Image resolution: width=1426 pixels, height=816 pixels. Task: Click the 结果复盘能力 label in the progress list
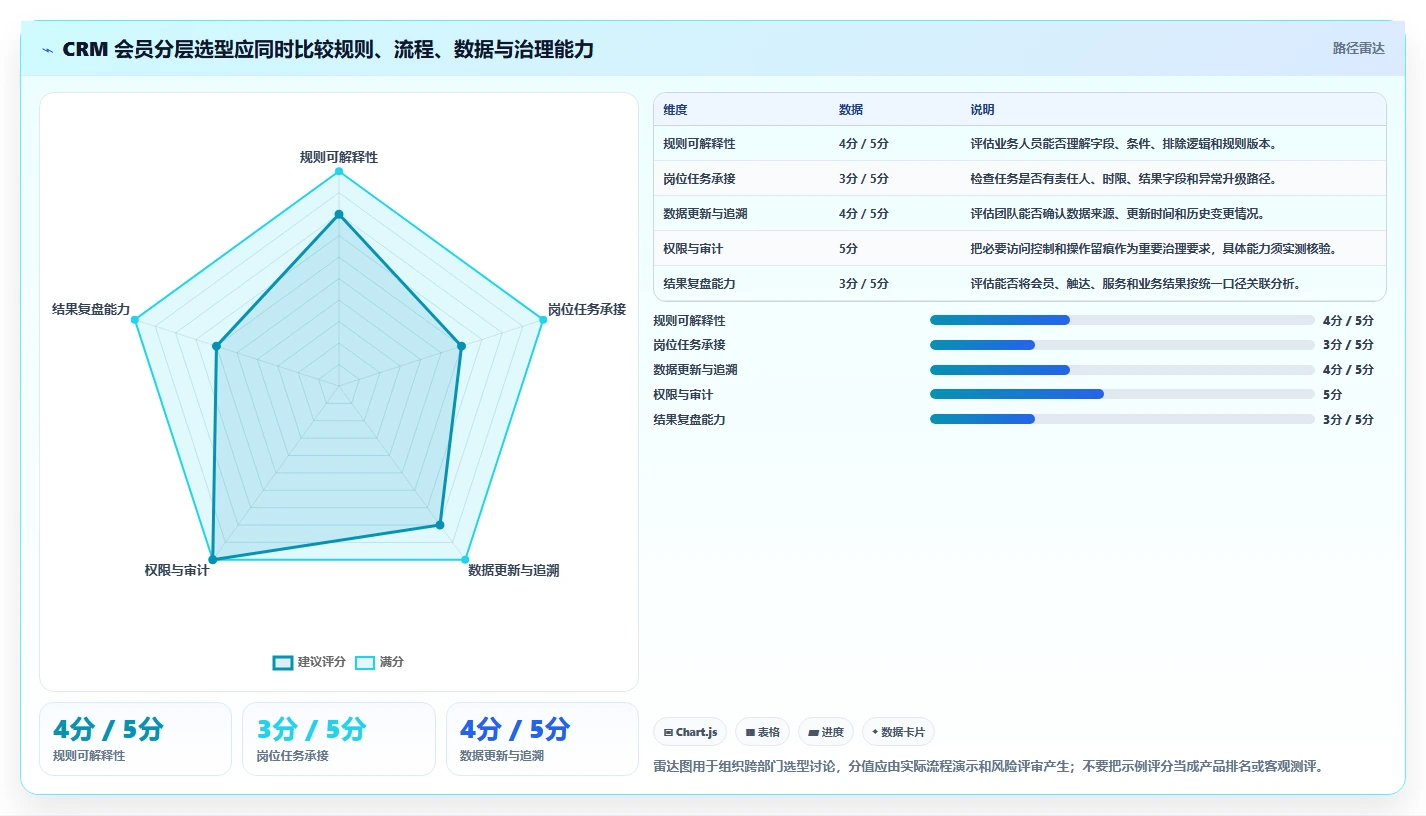[689, 419]
